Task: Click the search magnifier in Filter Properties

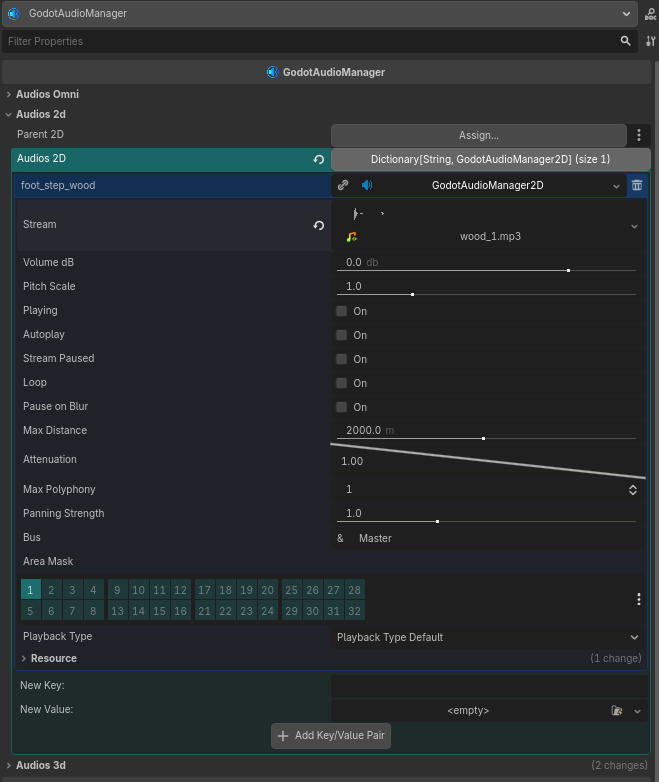Action: tap(625, 41)
